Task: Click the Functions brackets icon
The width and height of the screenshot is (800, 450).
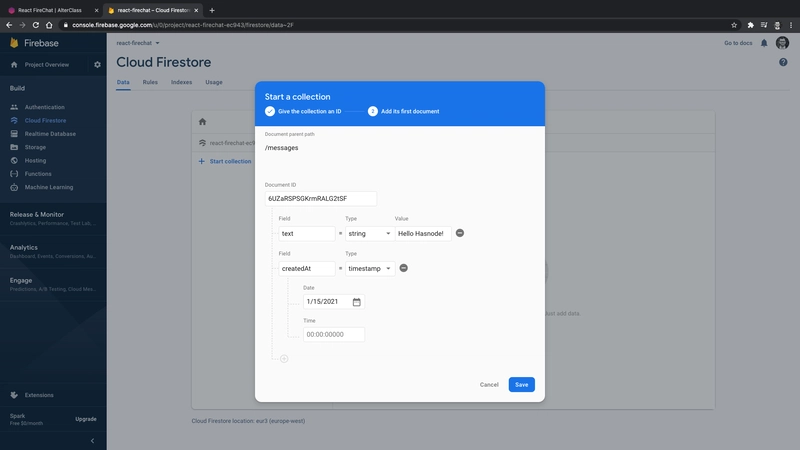Action: 14,173
